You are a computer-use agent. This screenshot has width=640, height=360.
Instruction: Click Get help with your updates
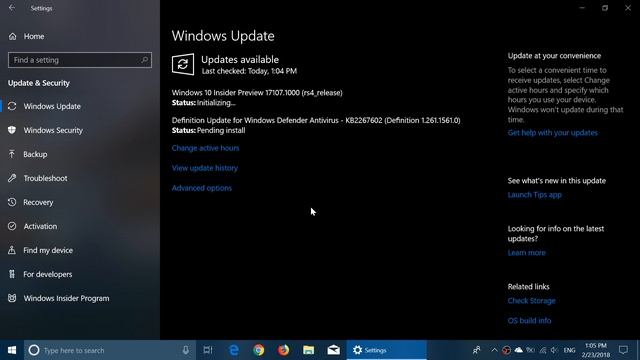[552, 133]
